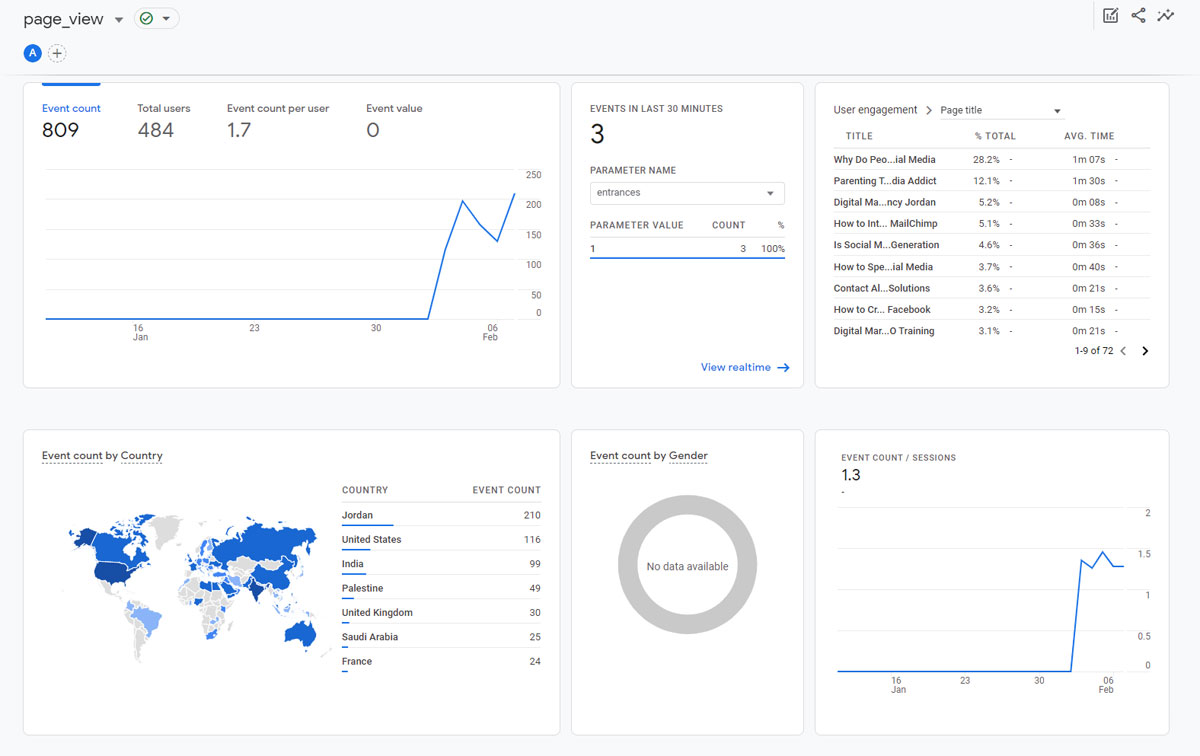Open the Insights sparkline icon

coord(1166,15)
